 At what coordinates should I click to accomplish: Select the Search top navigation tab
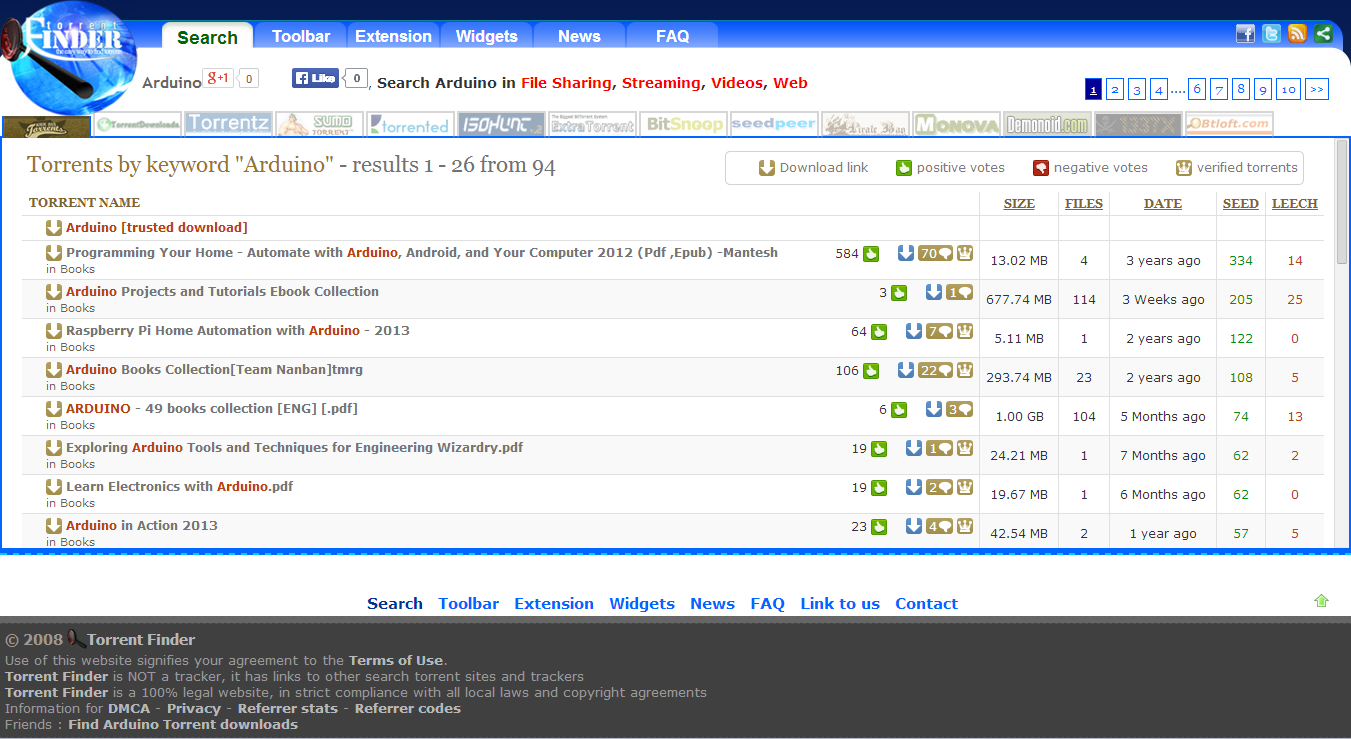207,37
